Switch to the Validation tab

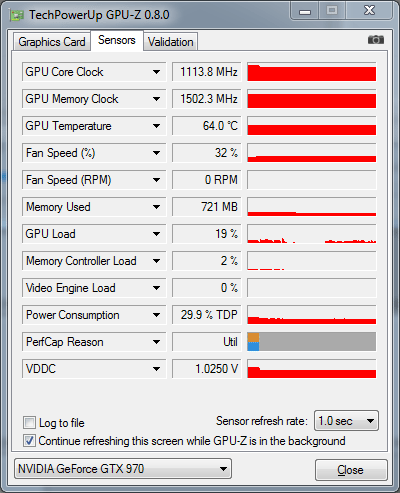(171, 42)
